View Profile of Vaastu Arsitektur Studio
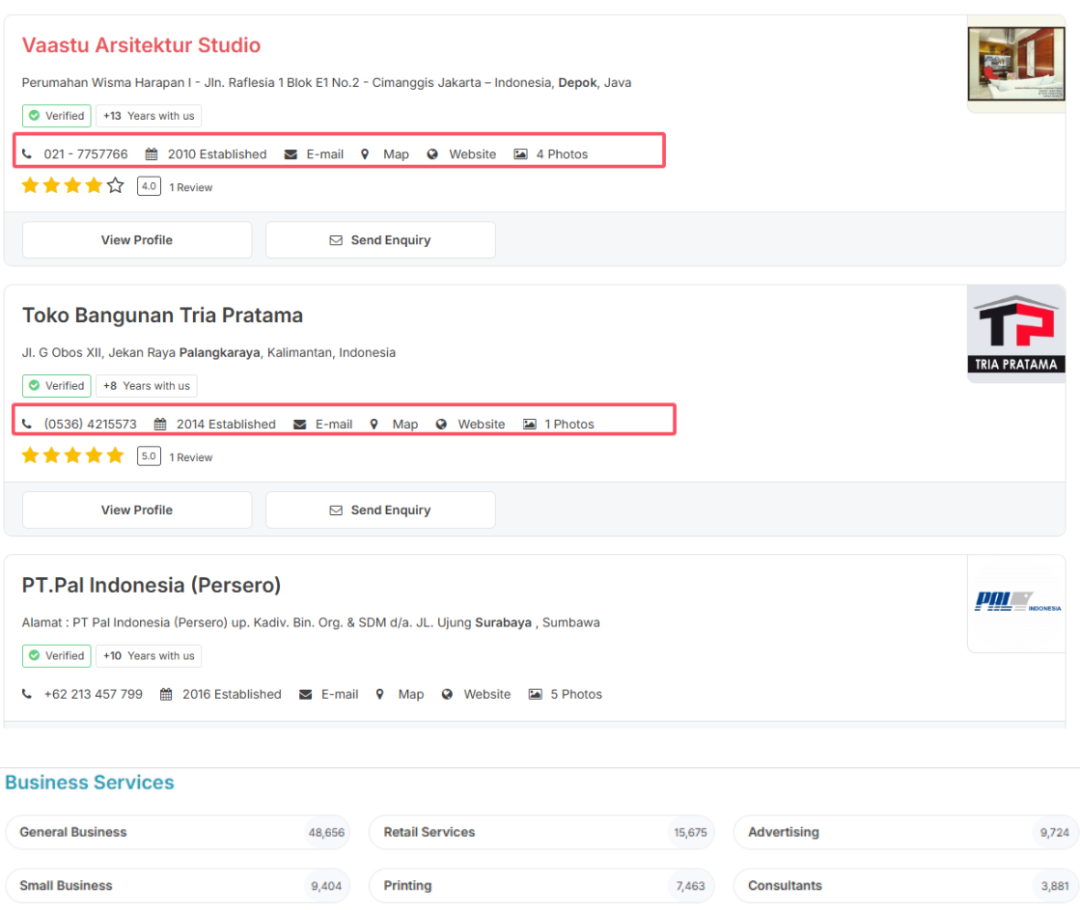This screenshot has width=1080, height=910. pos(137,240)
